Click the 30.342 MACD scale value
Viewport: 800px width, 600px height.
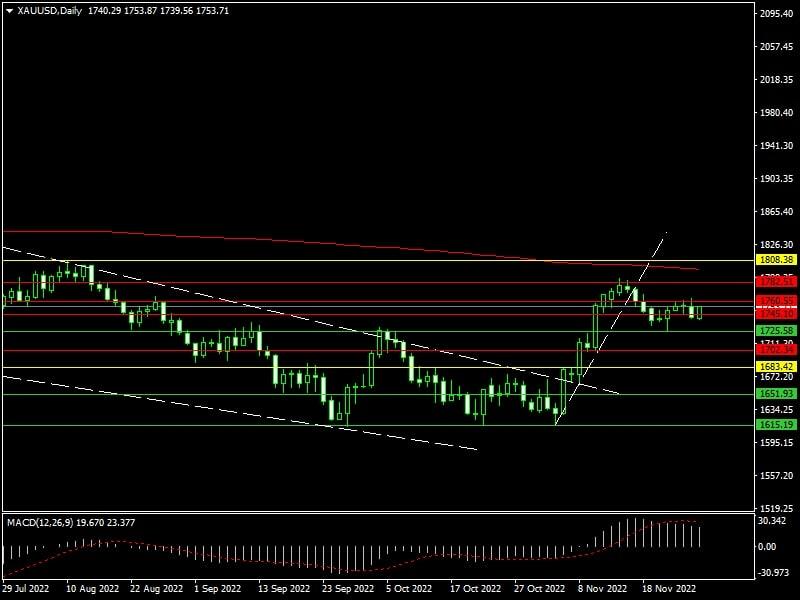click(x=772, y=521)
